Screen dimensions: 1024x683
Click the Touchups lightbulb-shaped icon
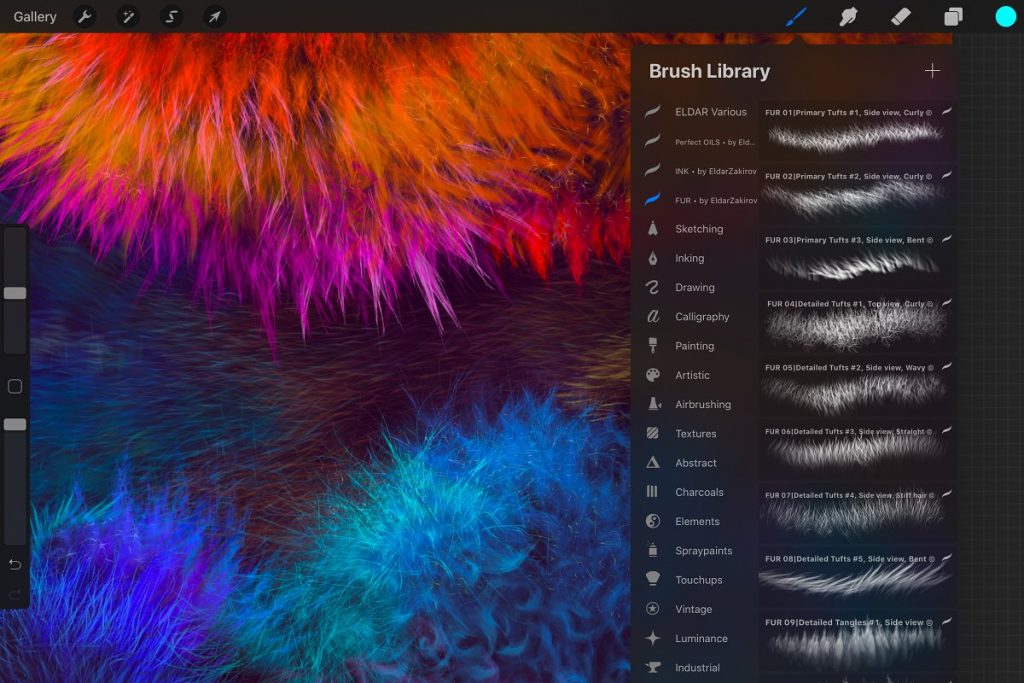(652, 579)
